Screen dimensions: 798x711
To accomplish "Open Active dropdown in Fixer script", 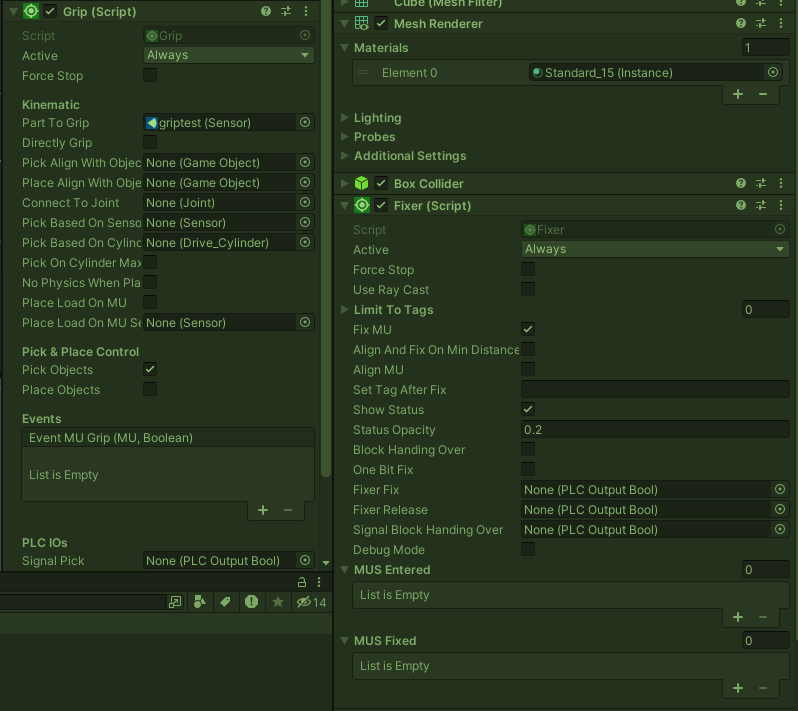I will [x=656, y=249].
